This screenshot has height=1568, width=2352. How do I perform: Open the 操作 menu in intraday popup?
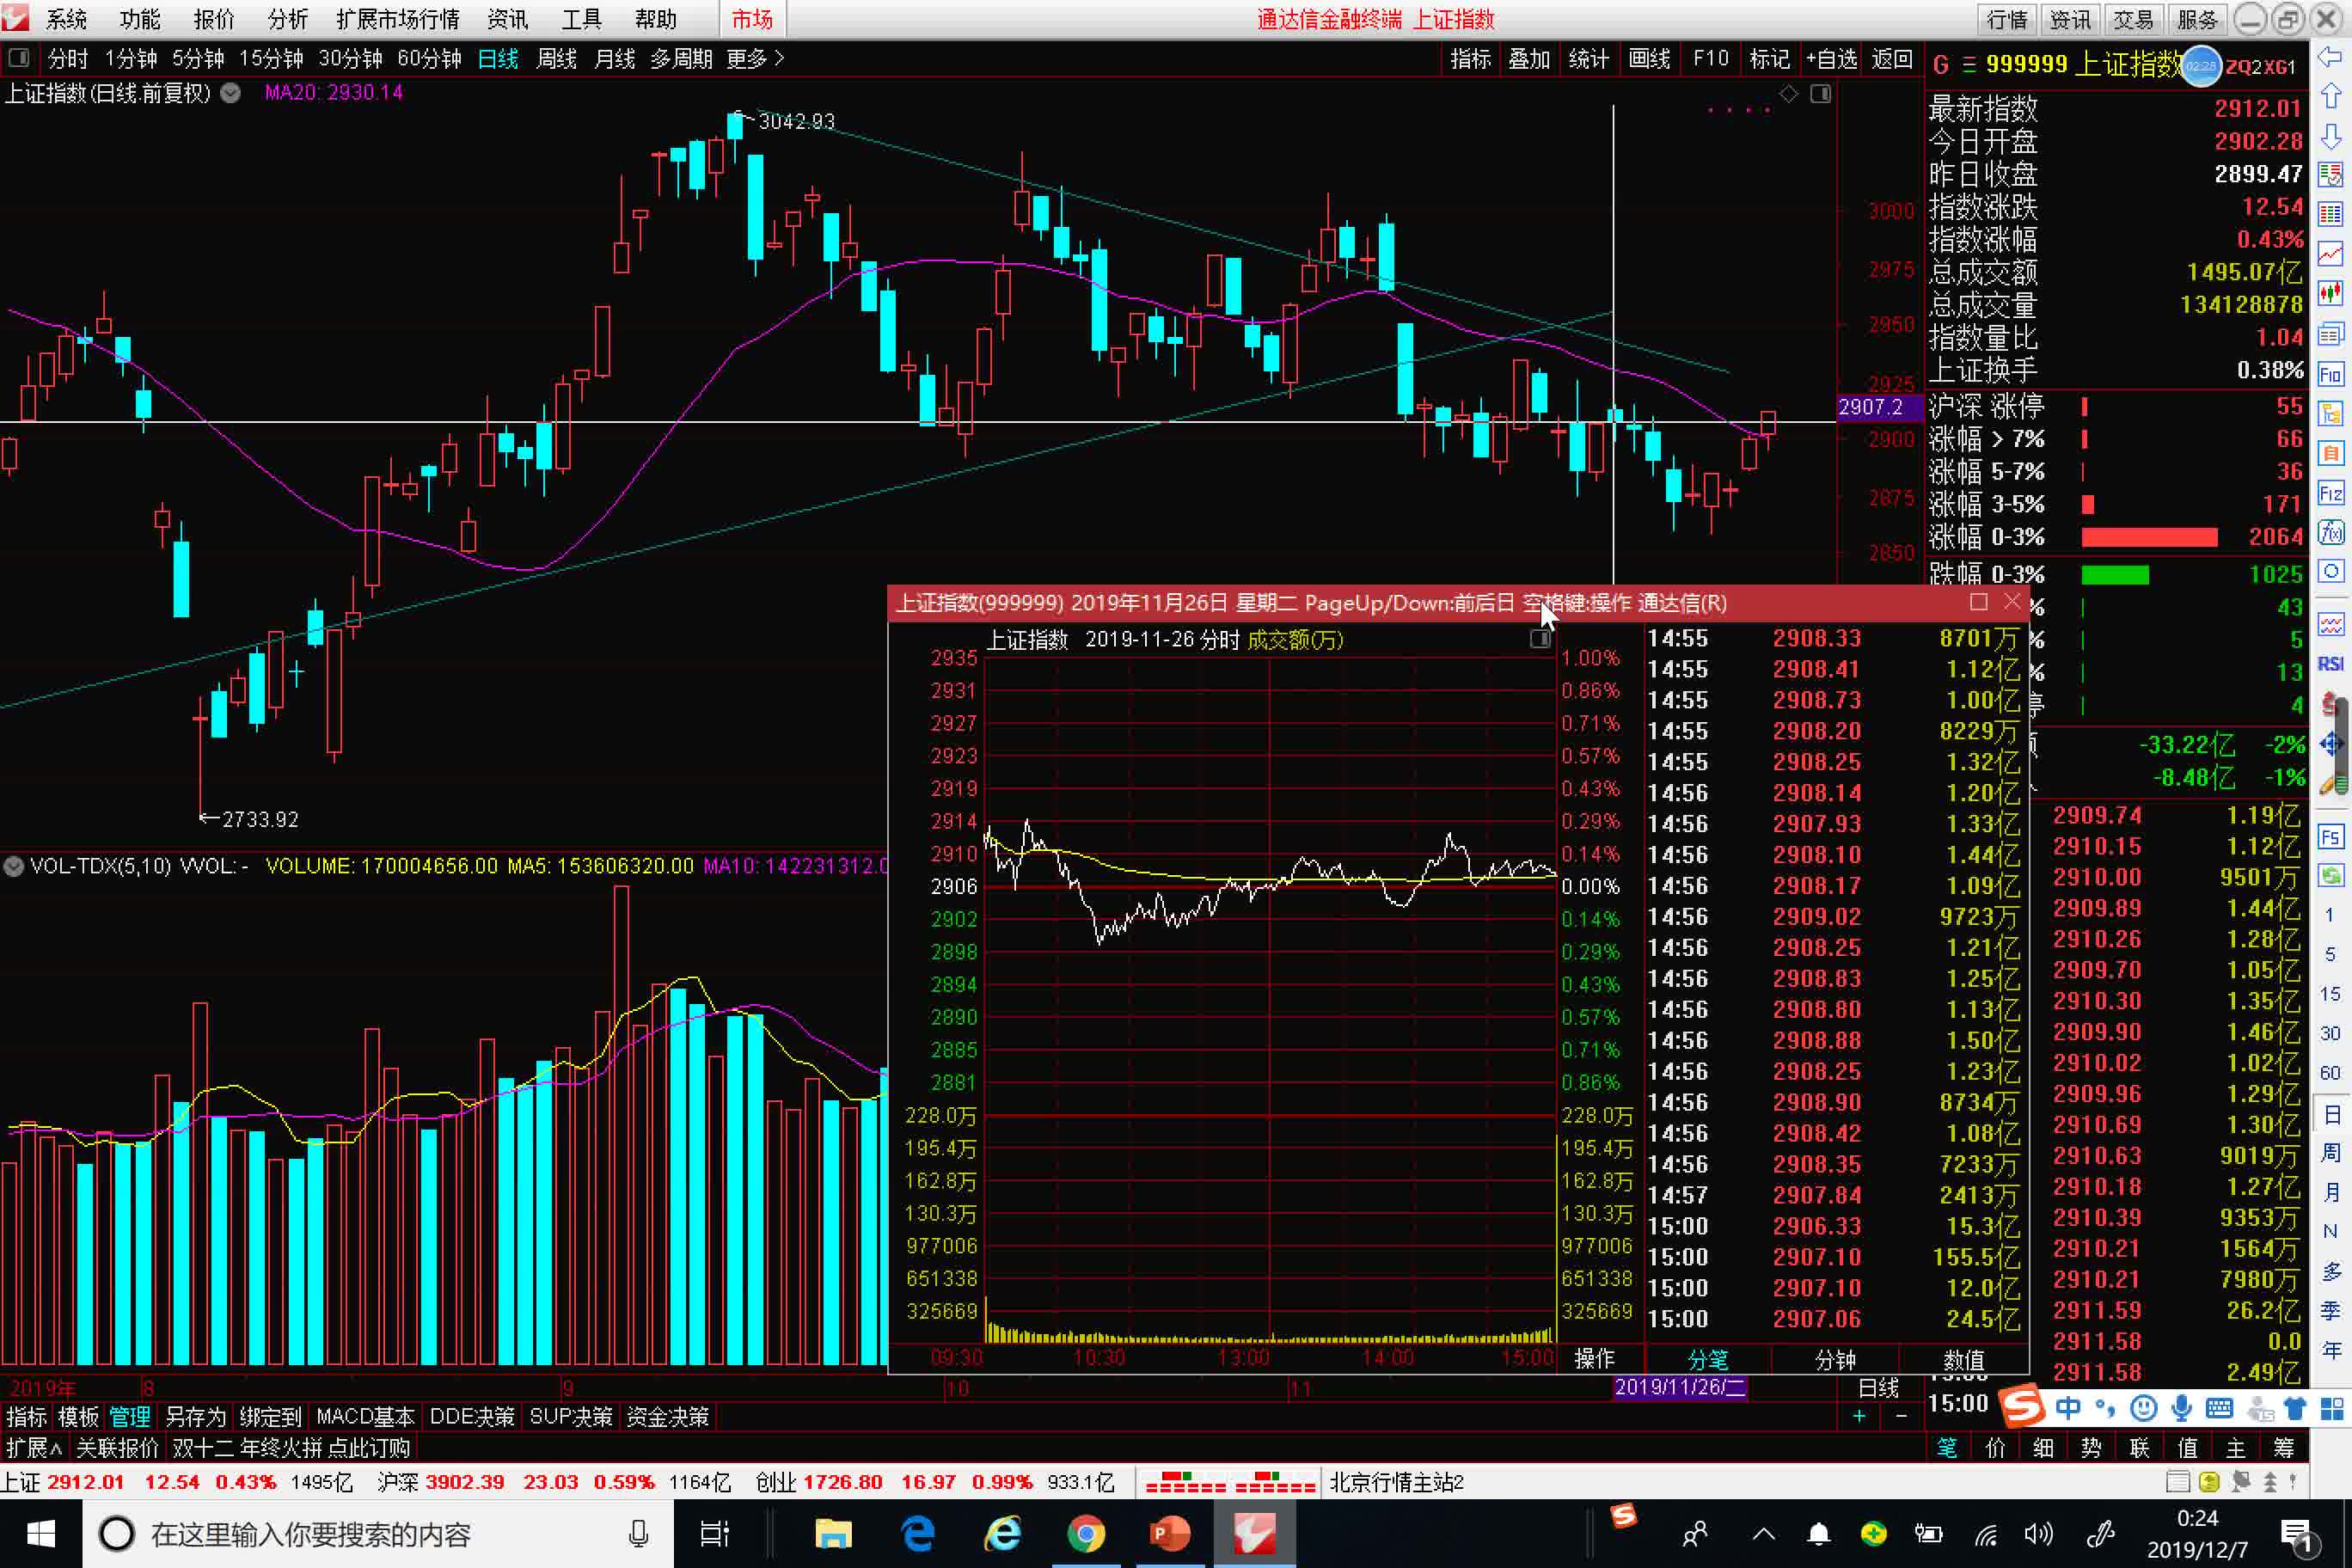[1595, 1359]
